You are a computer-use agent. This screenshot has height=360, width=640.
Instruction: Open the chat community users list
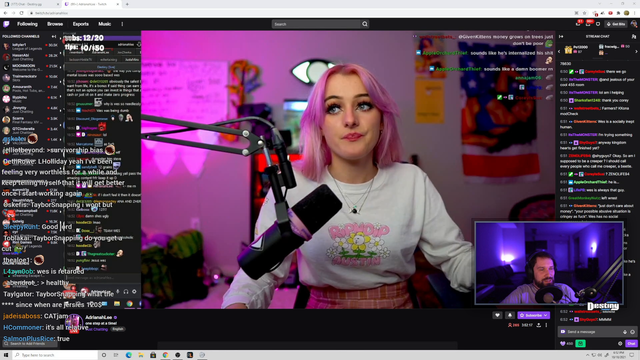tap(633, 36)
